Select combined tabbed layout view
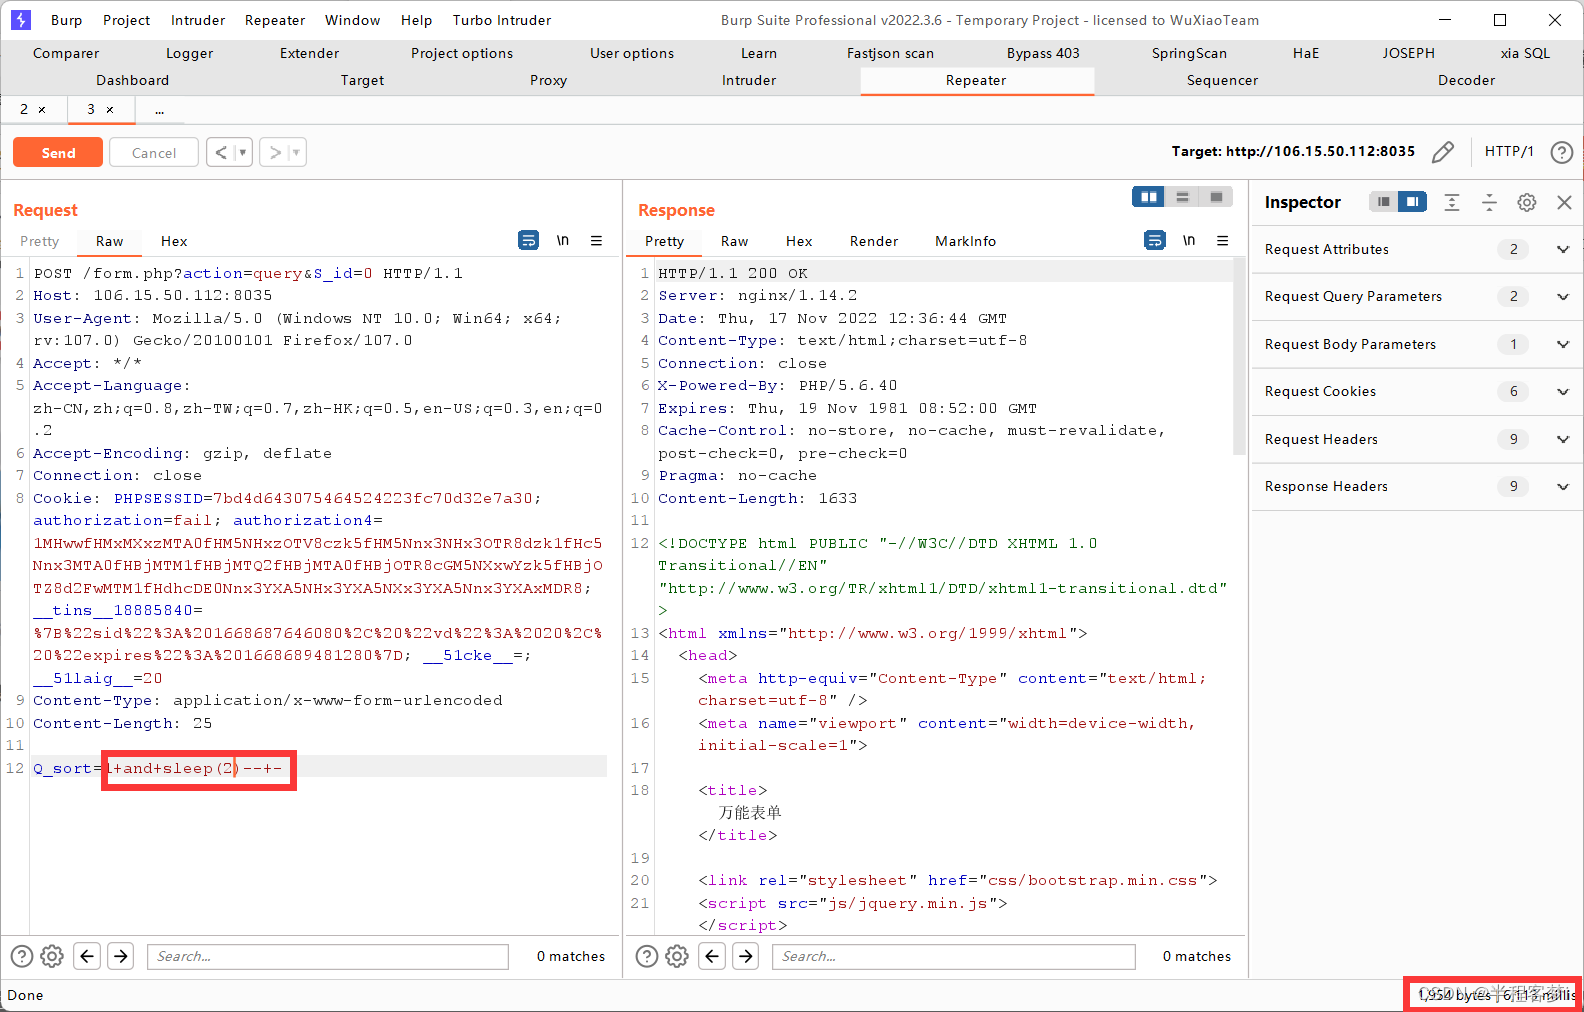Viewport: 1584px width, 1012px height. 1216,197
